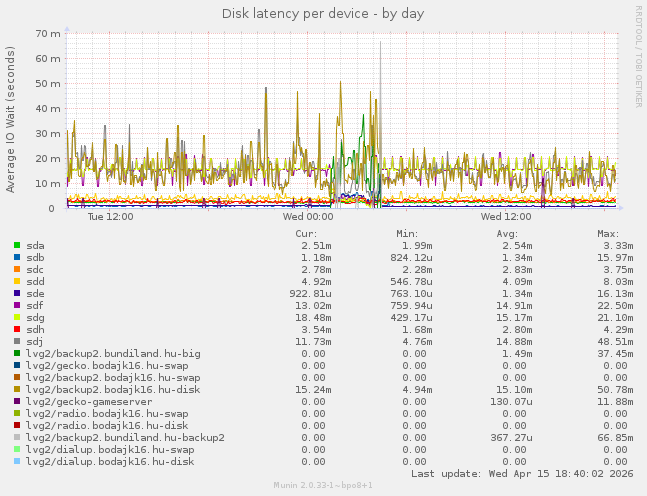Click the Max: column header
647x496 pixels.
pyautogui.click(x=608, y=234)
